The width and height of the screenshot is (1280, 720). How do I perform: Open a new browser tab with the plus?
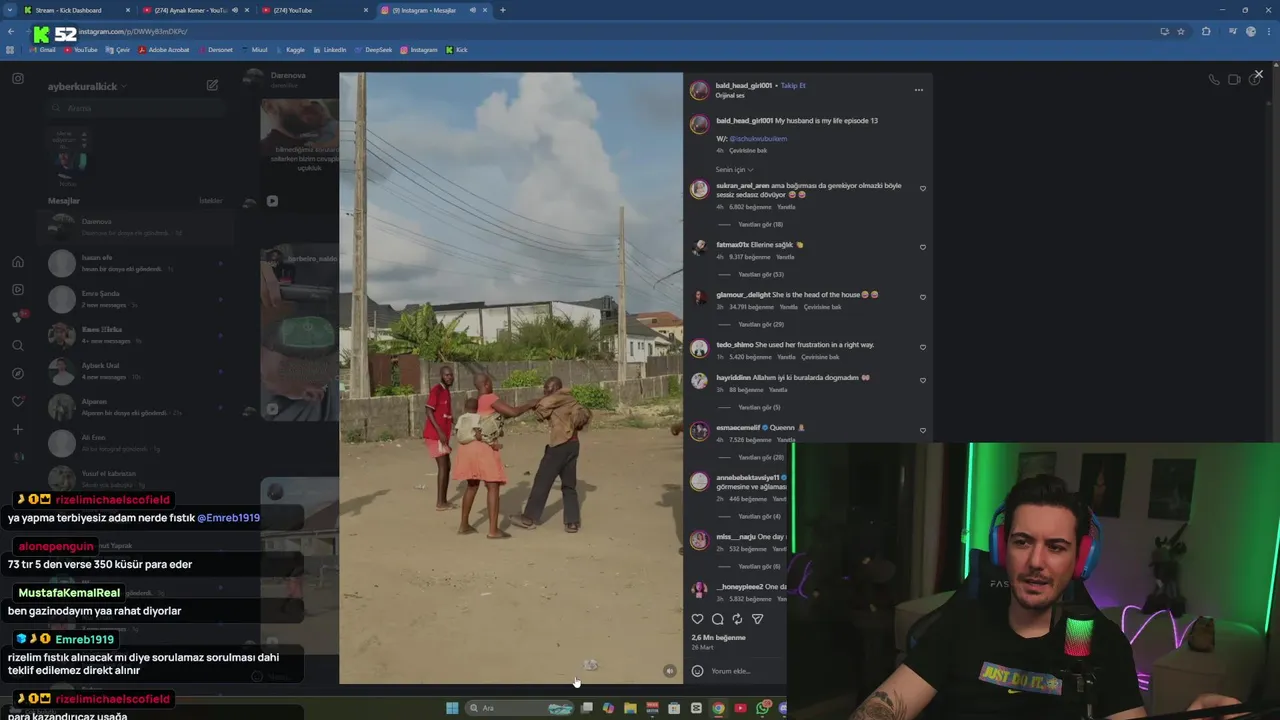pos(503,10)
